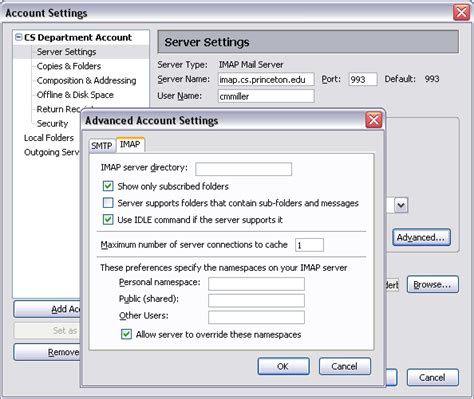Image resolution: width=474 pixels, height=399 pixels.
Task: Uncheck Allow server to override namespaces
Action: coord(126,334)
